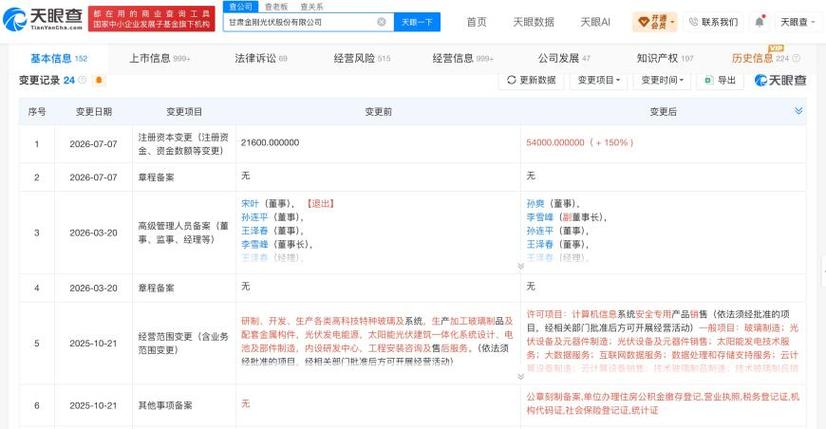826x429 pixels.
Task: Open 孙连平 link in 变更后 column
Action: (540, 231)
